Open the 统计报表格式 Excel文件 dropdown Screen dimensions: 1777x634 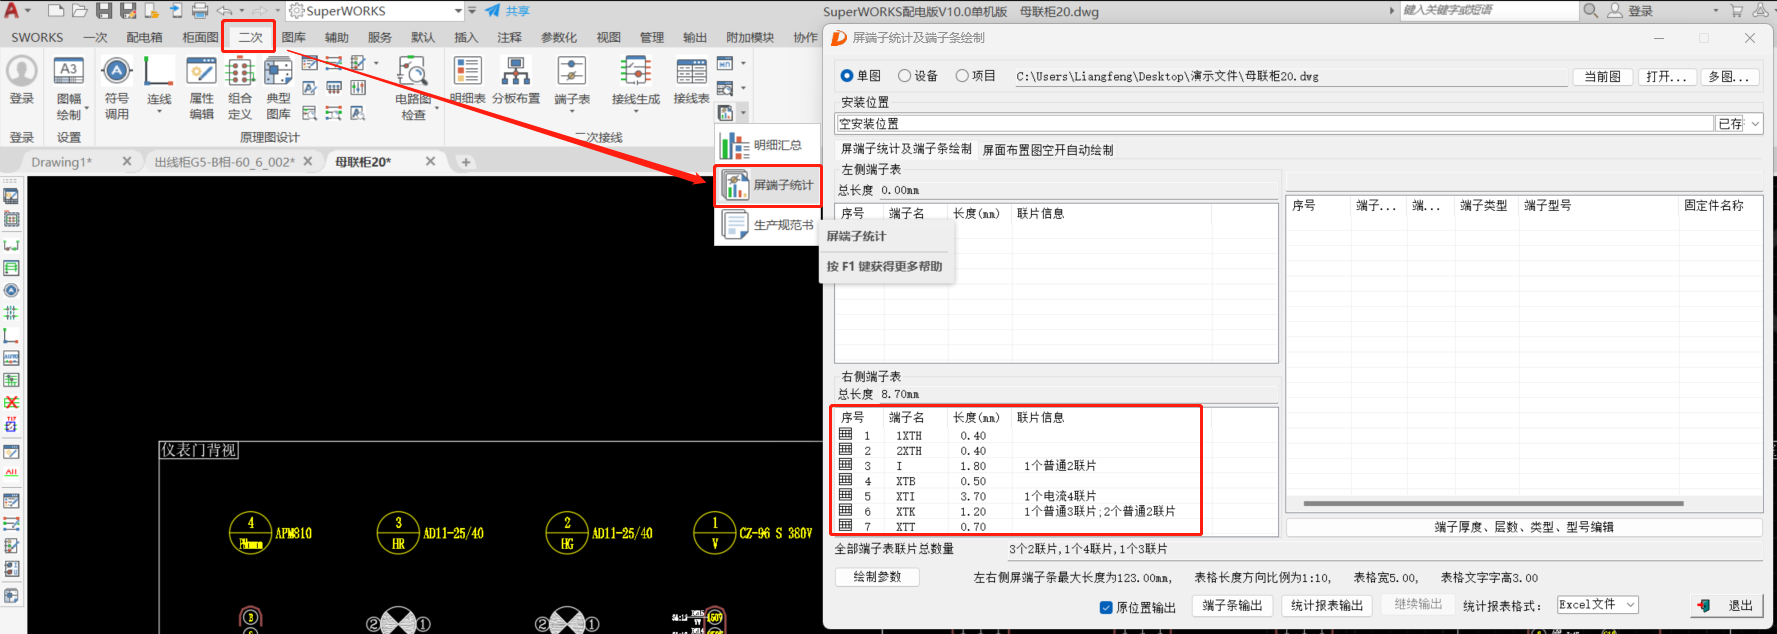coord(1630,605)
